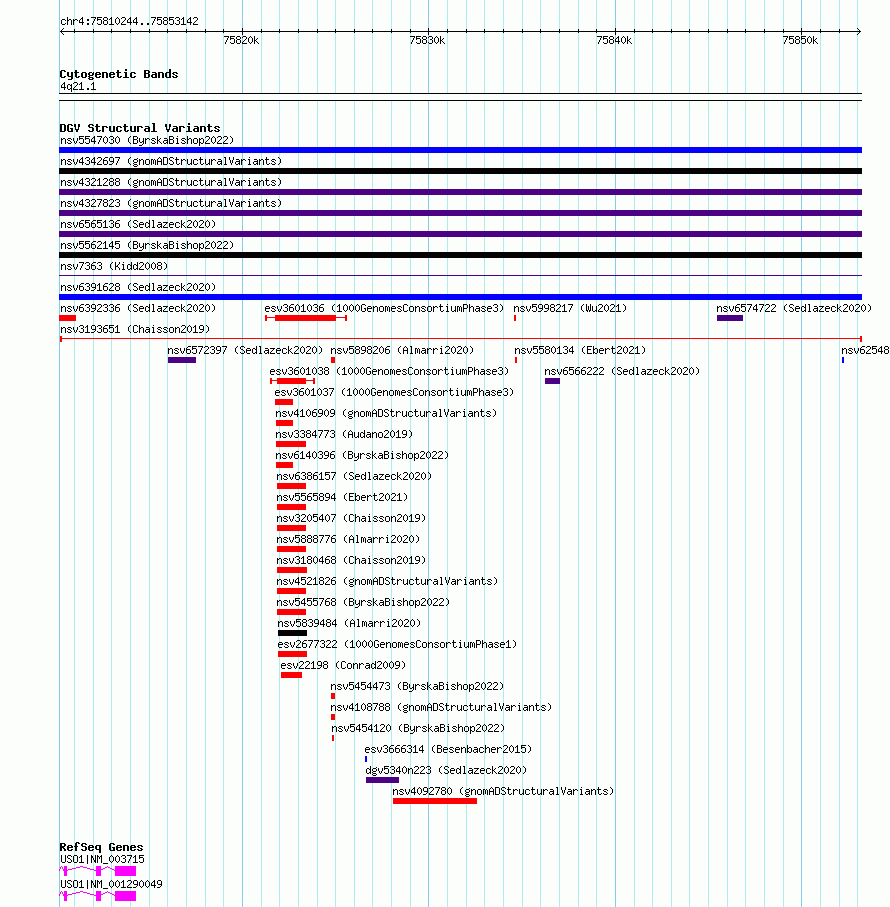Open the nsv4321288 (gnomADStructuralVariants) label
Image resolution: width=890 pixels, height=907 pixels.
171,182
